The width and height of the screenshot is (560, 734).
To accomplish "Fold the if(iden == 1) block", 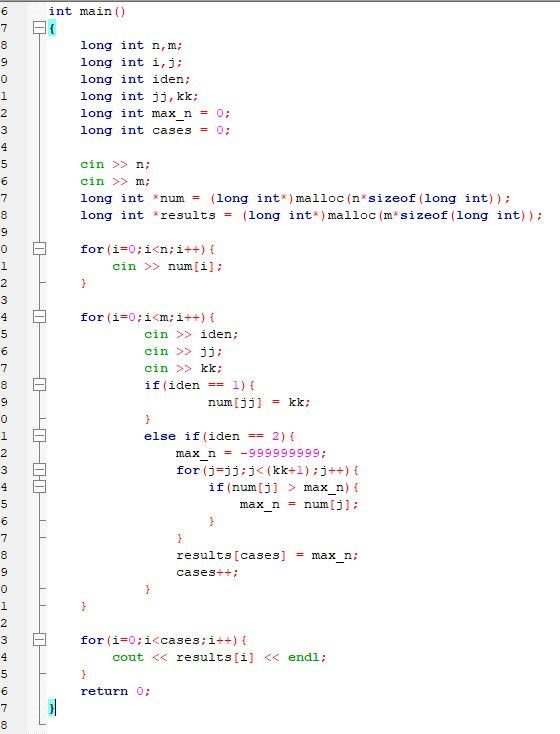I will [39, 385].
